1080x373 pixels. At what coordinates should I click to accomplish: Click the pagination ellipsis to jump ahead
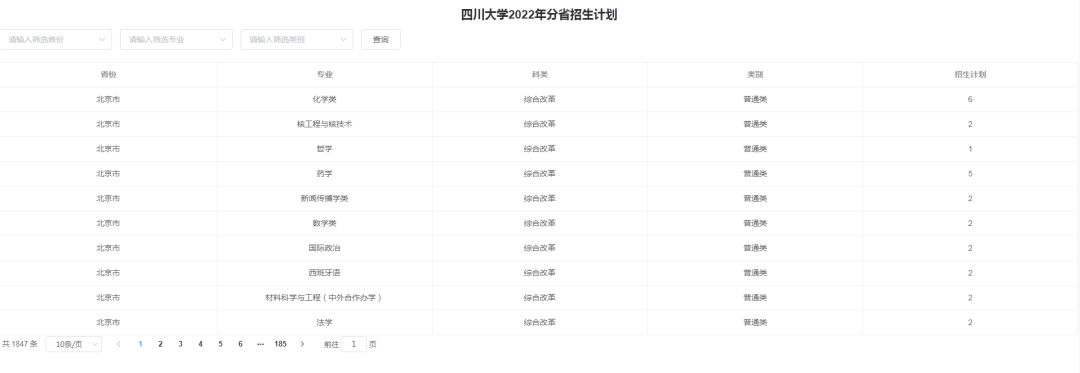(x=260, y=344)
